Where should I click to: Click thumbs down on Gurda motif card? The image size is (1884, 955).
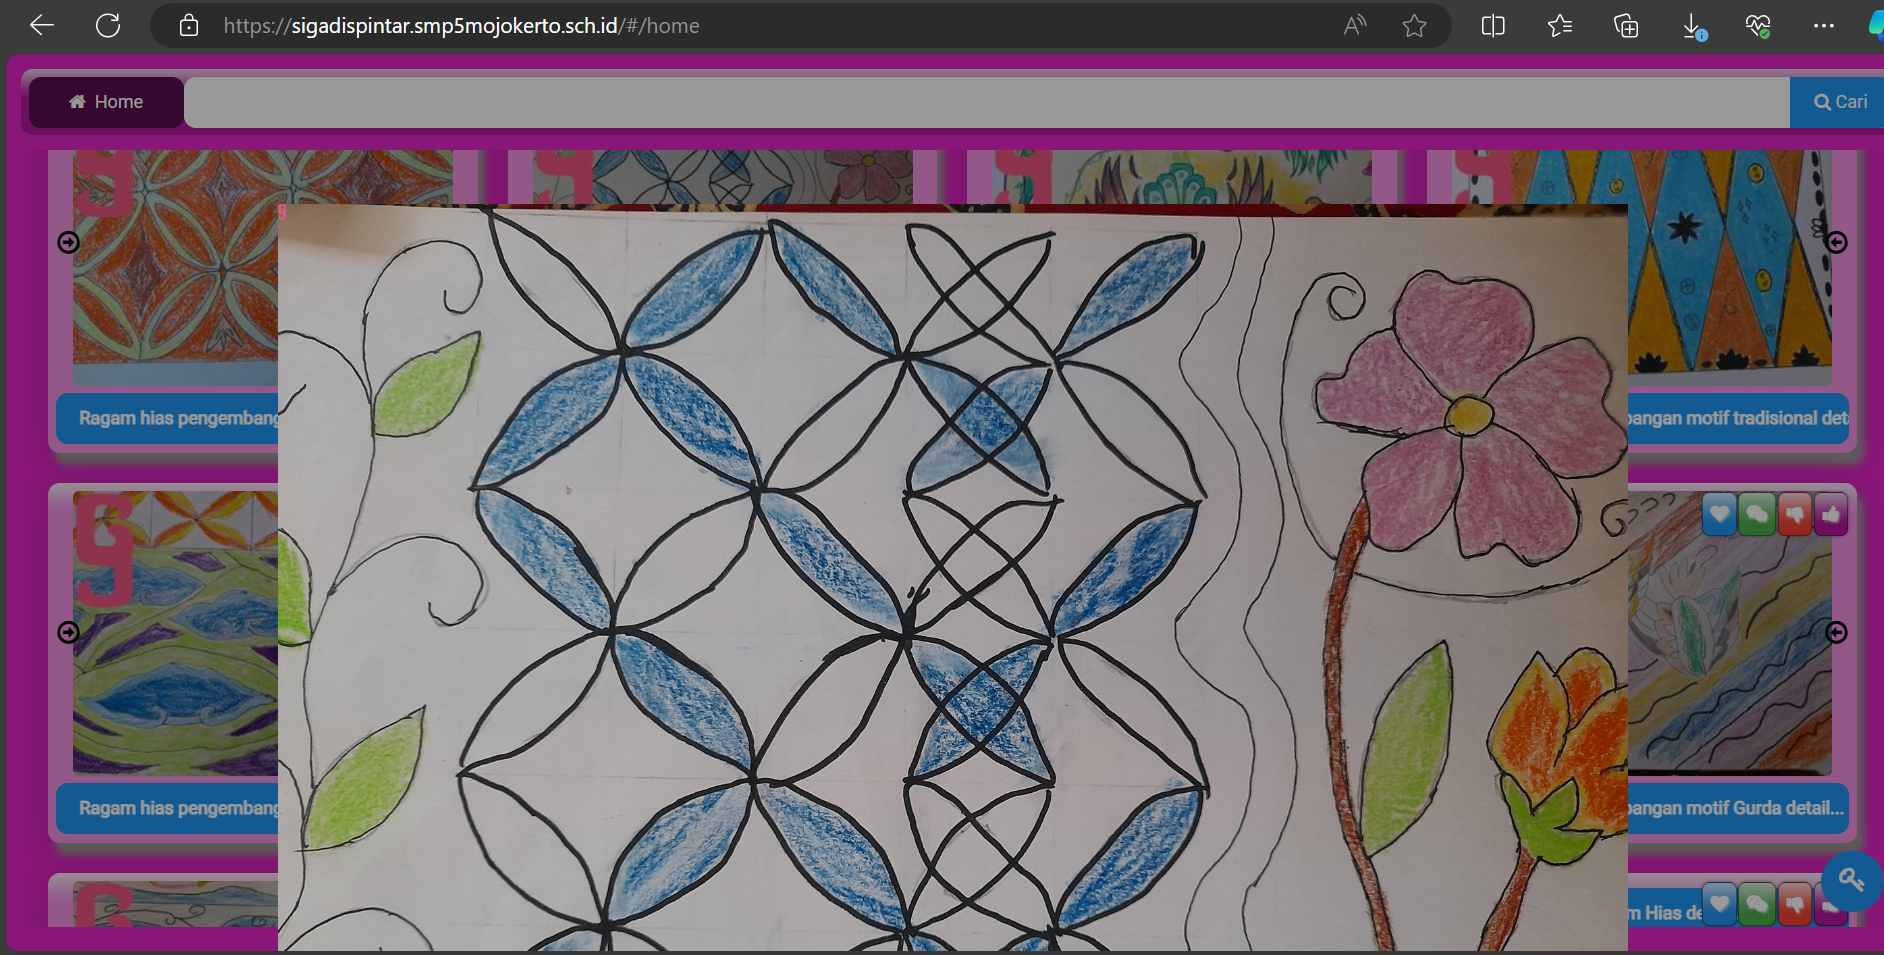pos(1794,515)
